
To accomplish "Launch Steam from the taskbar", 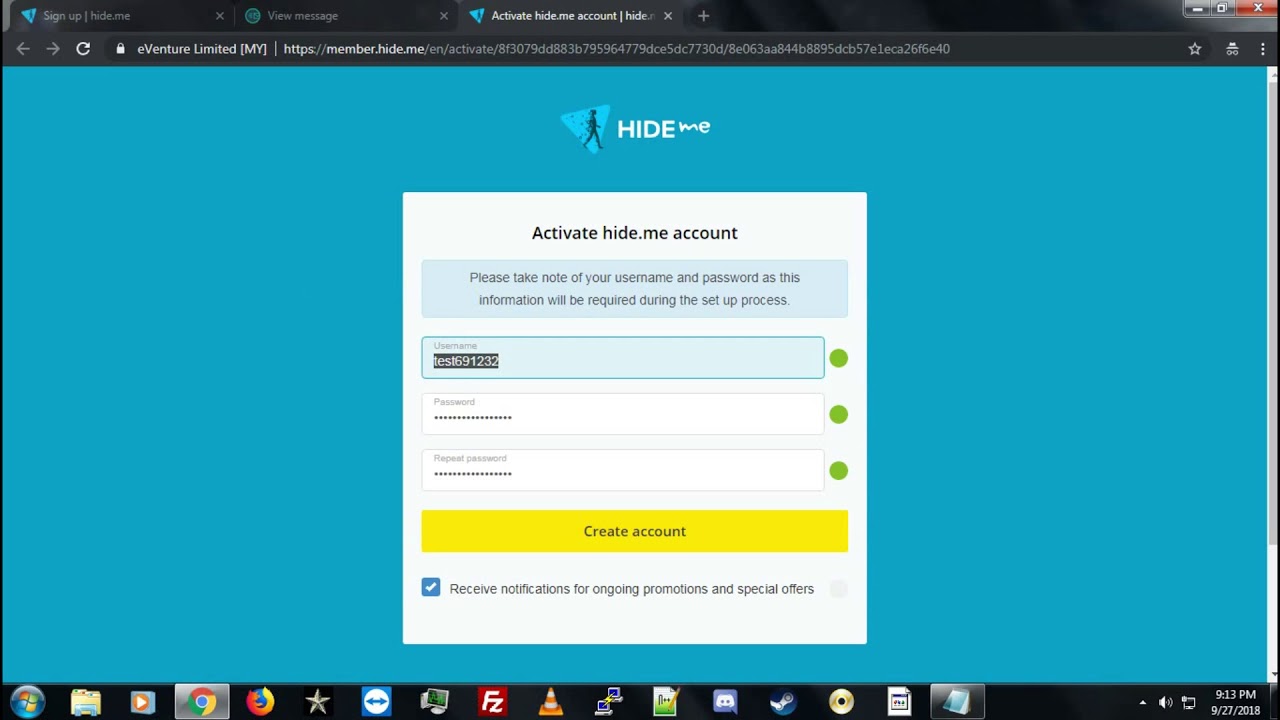I will coord(783,702).
